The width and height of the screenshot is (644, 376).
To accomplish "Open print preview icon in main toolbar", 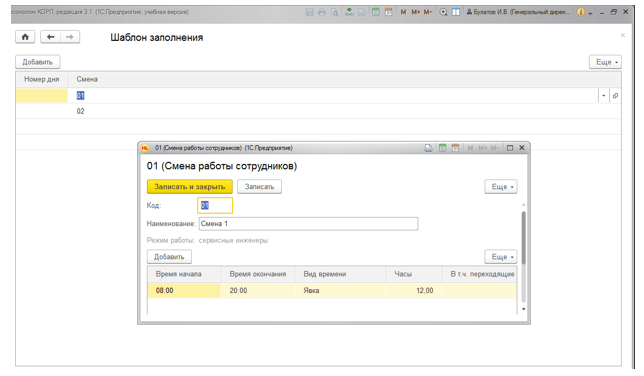I will [x=335, y=12].
